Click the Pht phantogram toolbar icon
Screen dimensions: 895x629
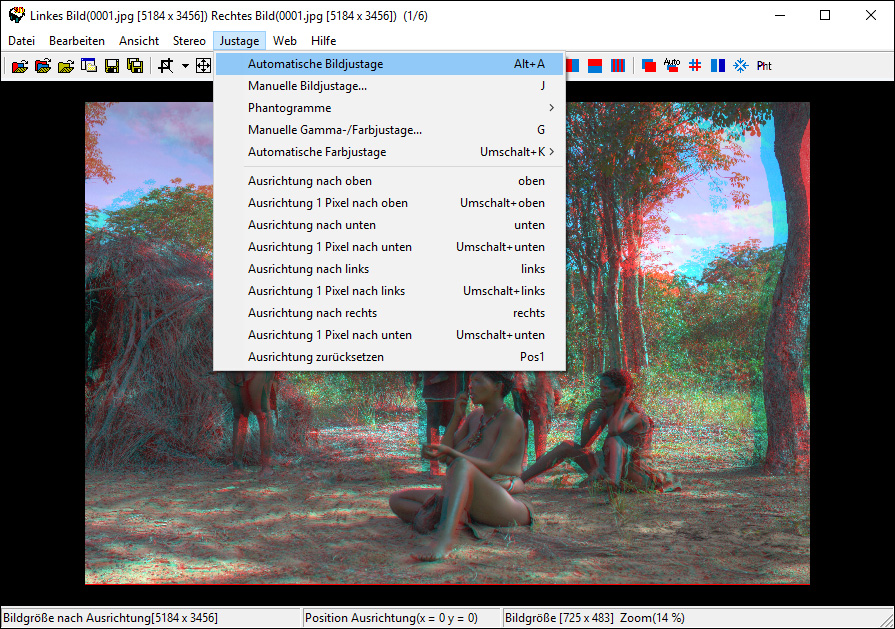click(x=764, y=66)
